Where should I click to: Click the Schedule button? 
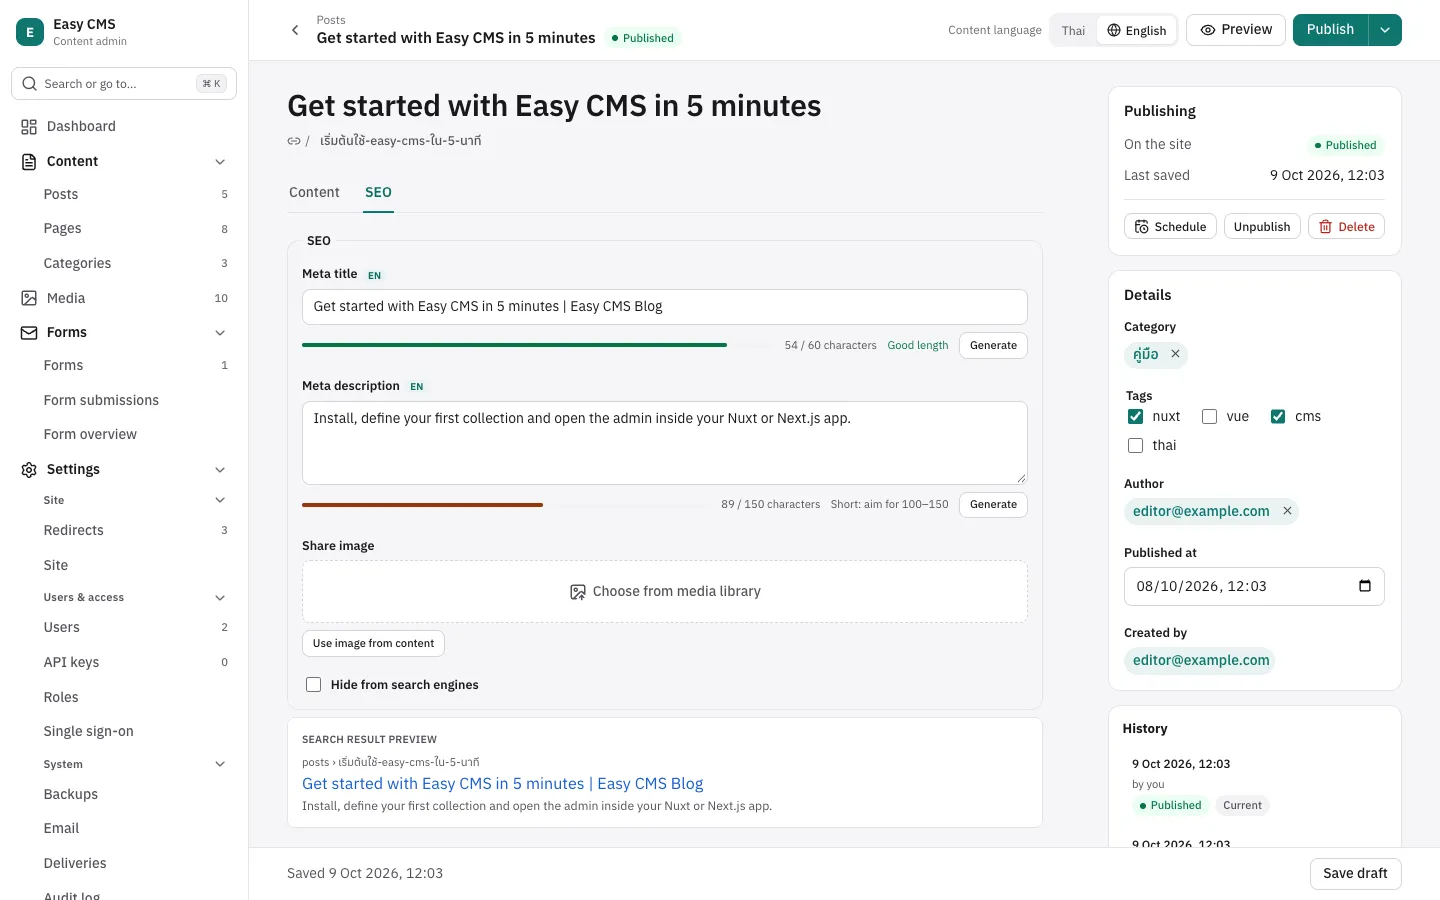click(x=1170, y=227)
